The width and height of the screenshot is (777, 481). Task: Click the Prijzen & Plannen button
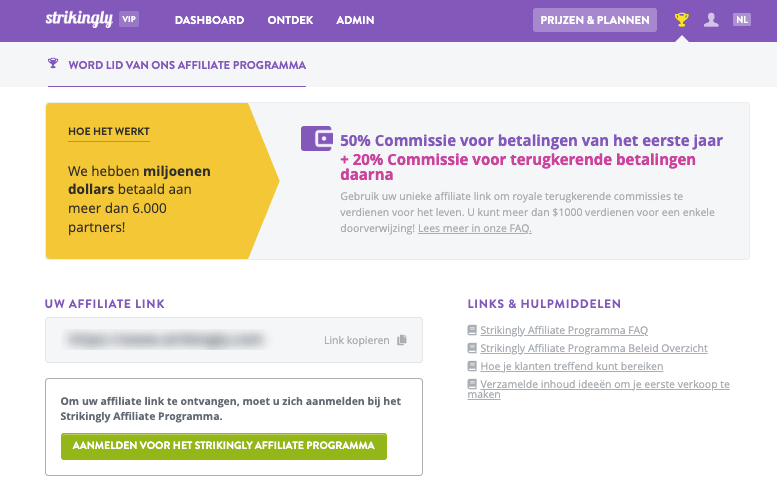[595, 20]
